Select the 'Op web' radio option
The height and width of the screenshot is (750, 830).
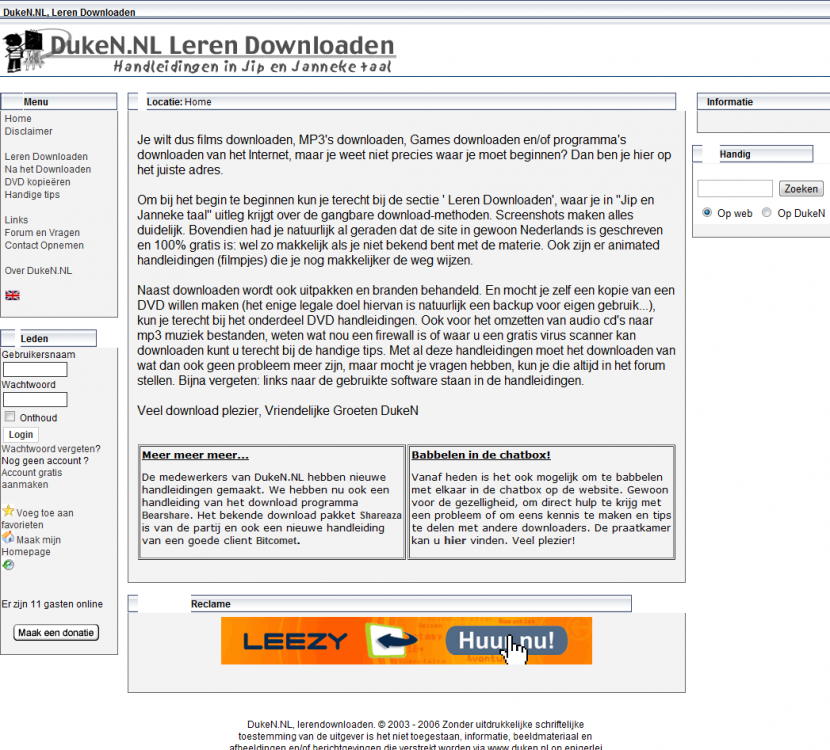tap(707, 212)
